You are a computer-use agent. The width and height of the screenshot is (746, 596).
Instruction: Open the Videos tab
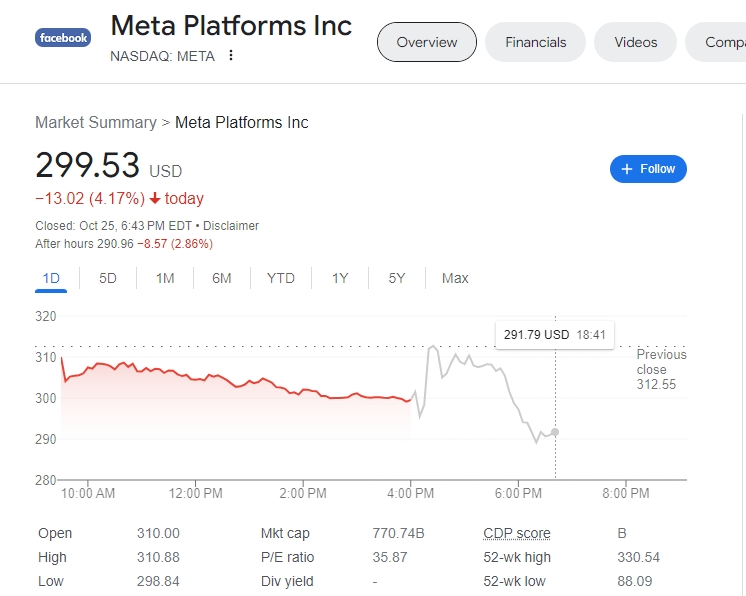636,42
